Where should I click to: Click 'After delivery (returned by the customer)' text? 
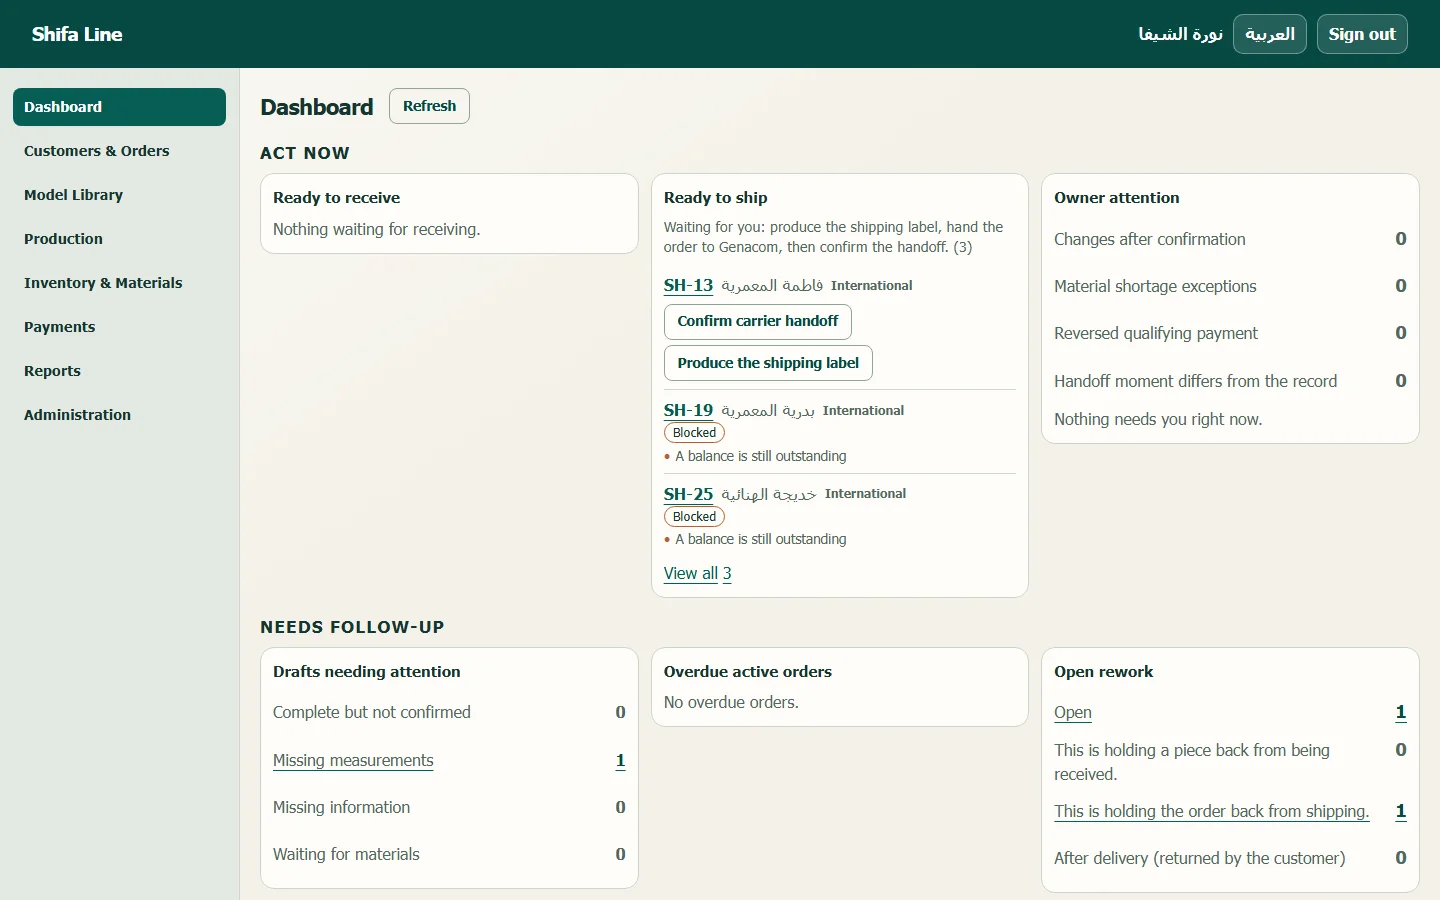(1200, 858)
